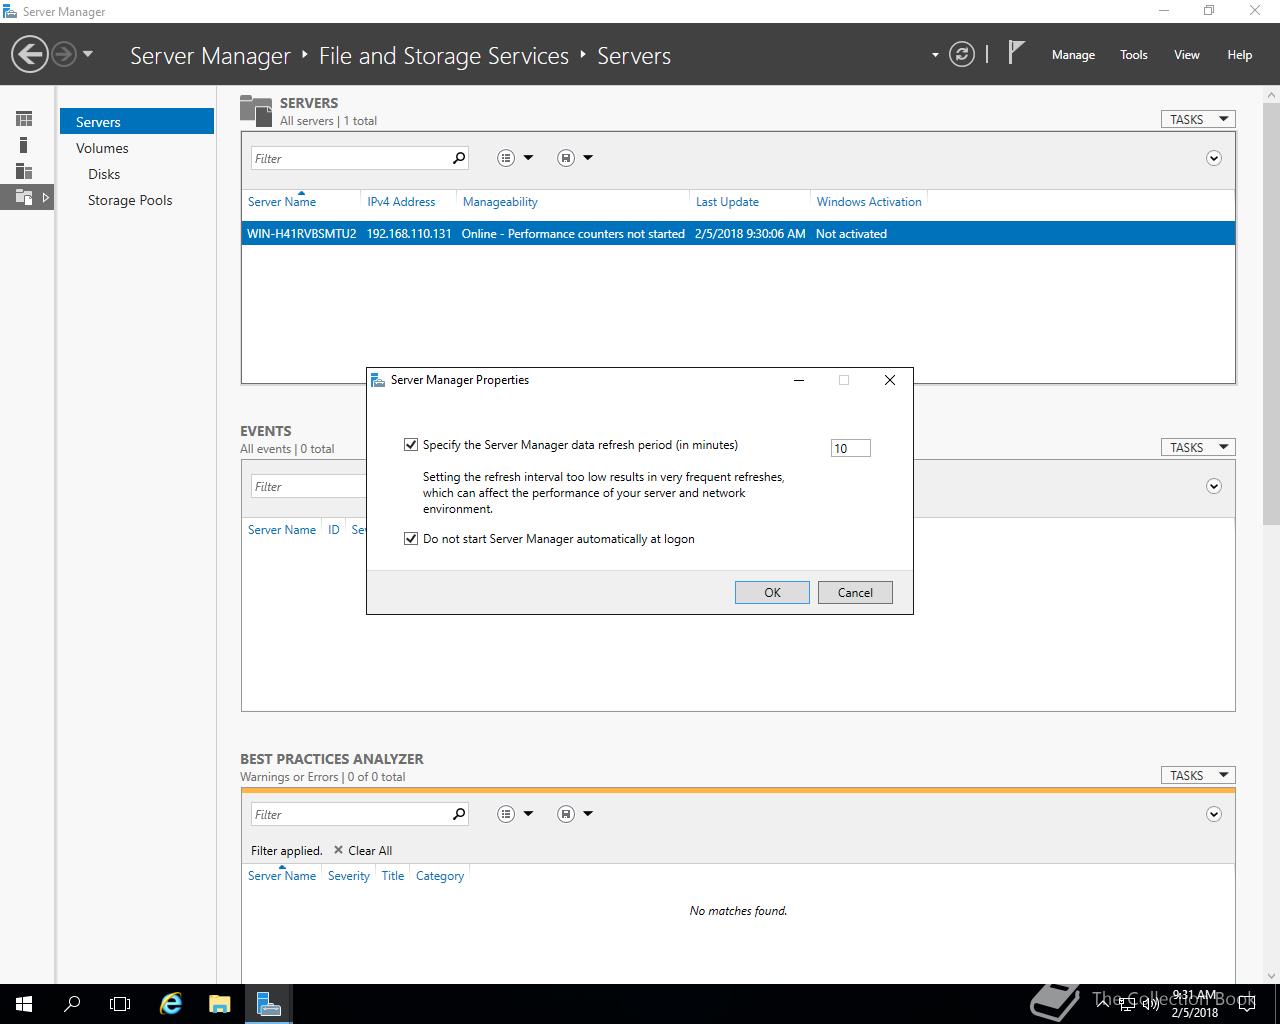1280x1024 pixels.
Task: Click the Servers Filter input field
Action: point(350,158)
